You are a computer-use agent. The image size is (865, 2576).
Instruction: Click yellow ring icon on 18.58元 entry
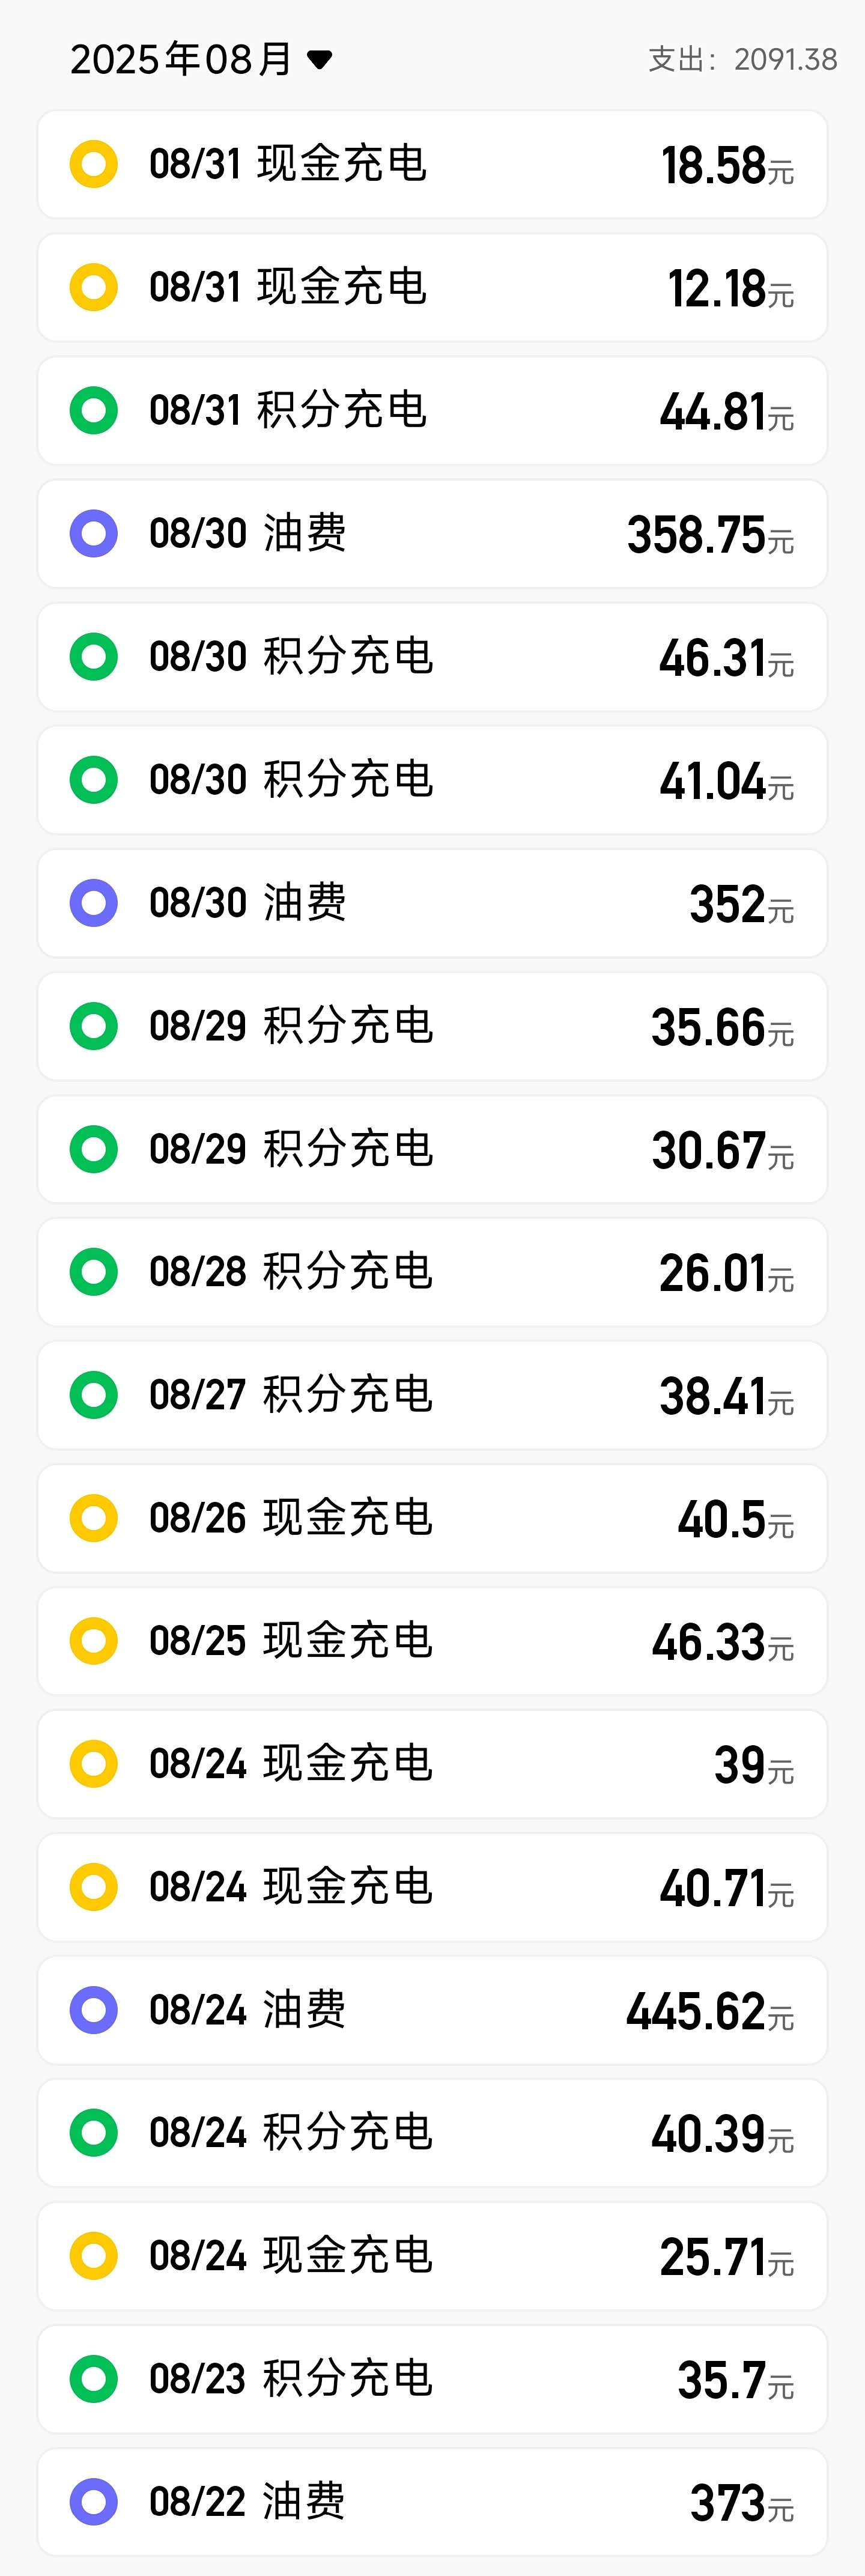pyautogui.click(x=94, y=165)
